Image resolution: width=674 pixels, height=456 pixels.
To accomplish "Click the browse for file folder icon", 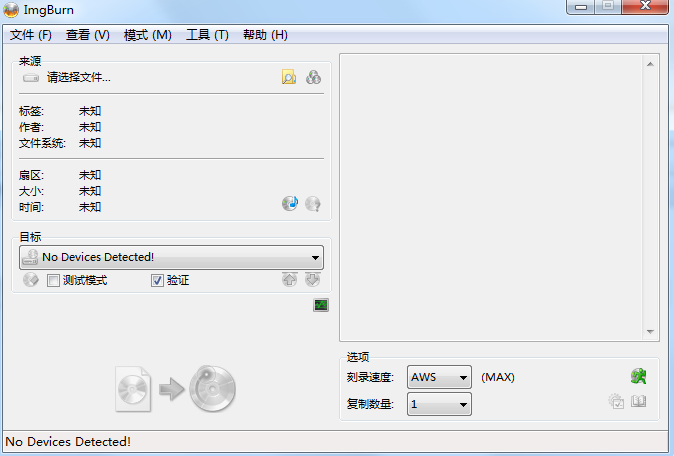I will (x=289, y=77).
